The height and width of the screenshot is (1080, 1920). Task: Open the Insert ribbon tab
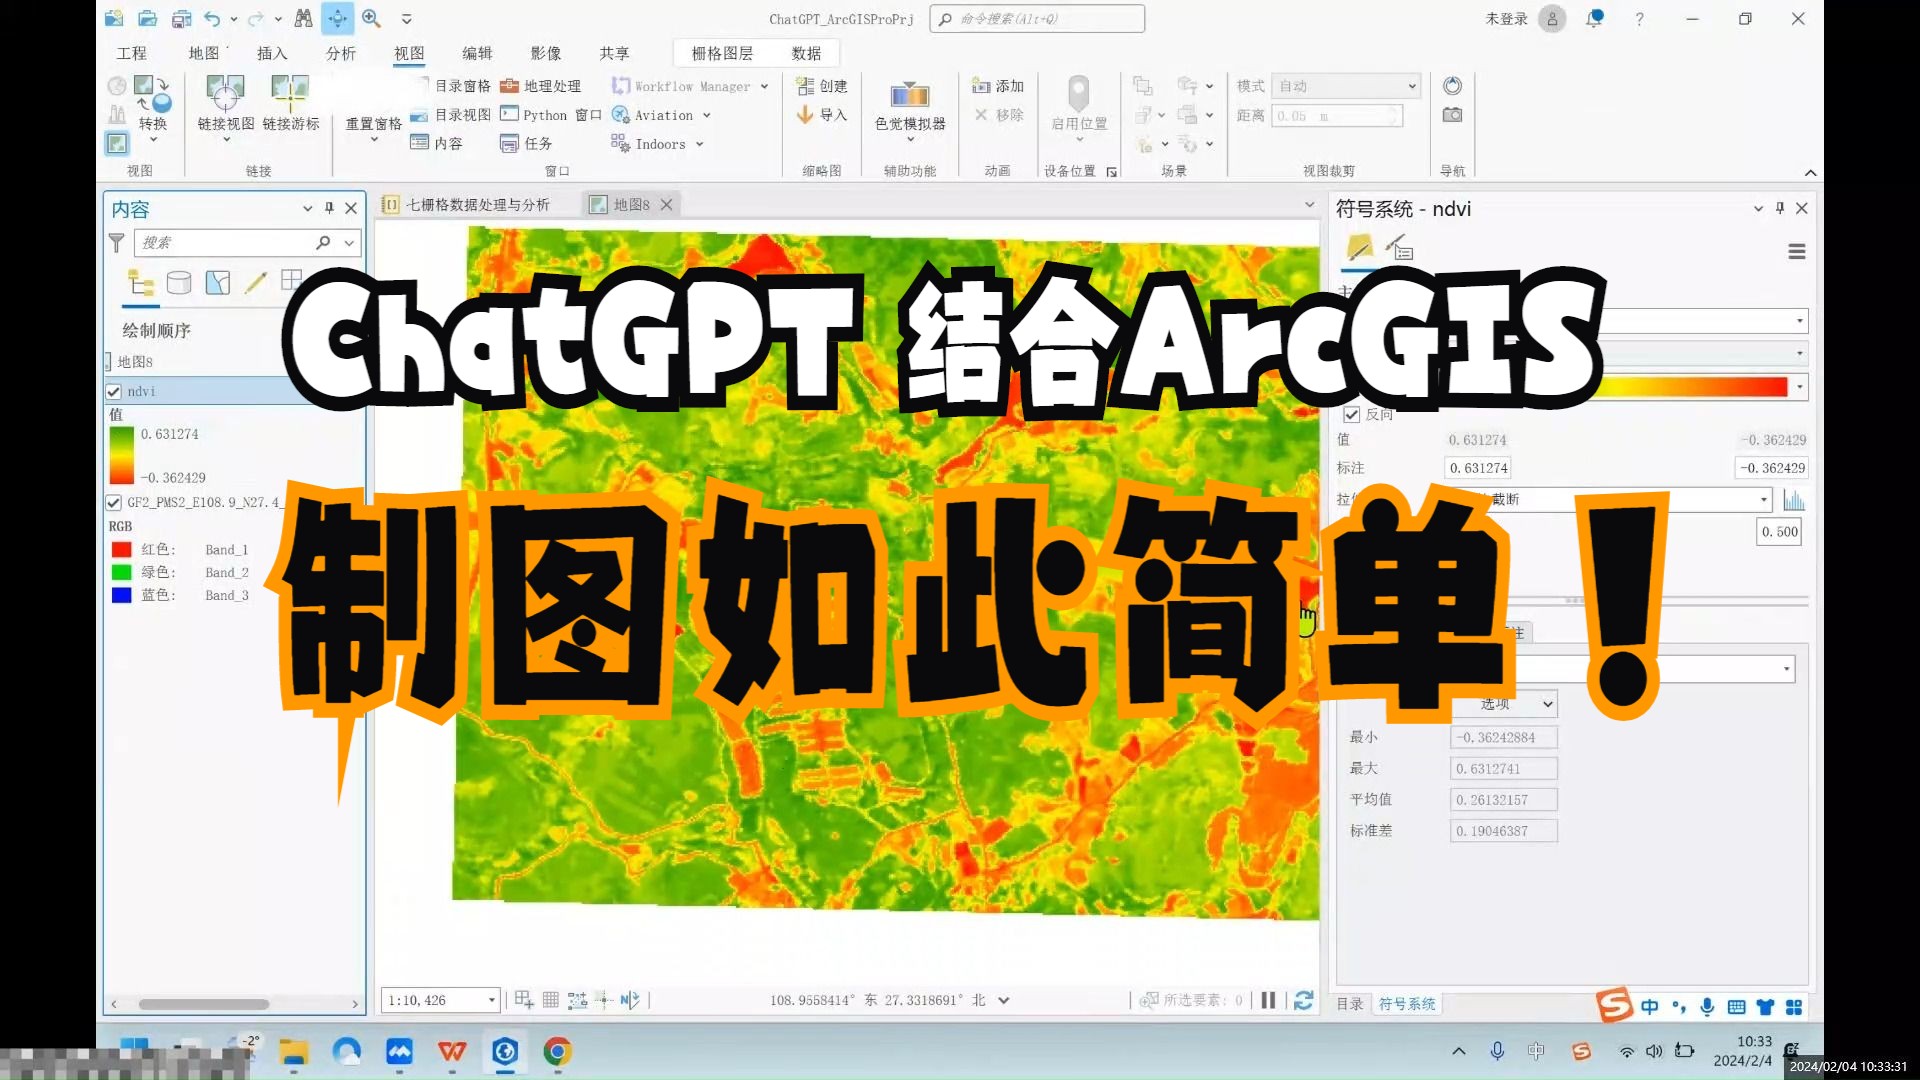[x=272, y=53]
